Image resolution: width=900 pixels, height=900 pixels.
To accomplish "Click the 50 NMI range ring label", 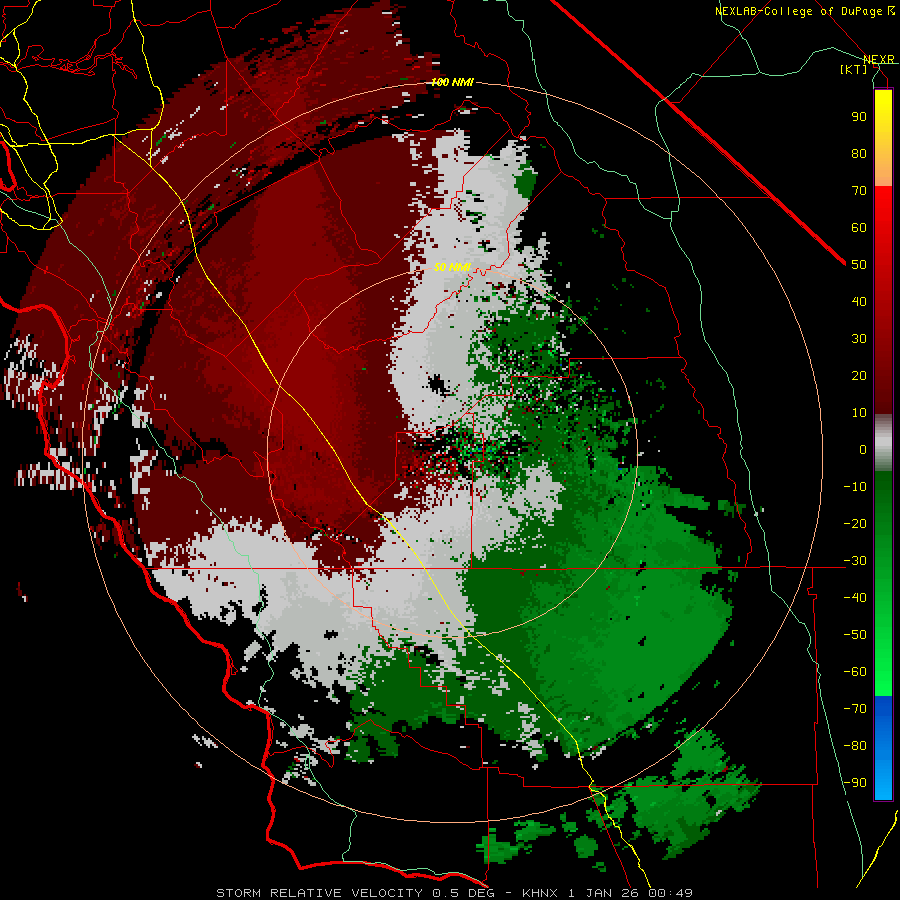I will click(452, 267).
